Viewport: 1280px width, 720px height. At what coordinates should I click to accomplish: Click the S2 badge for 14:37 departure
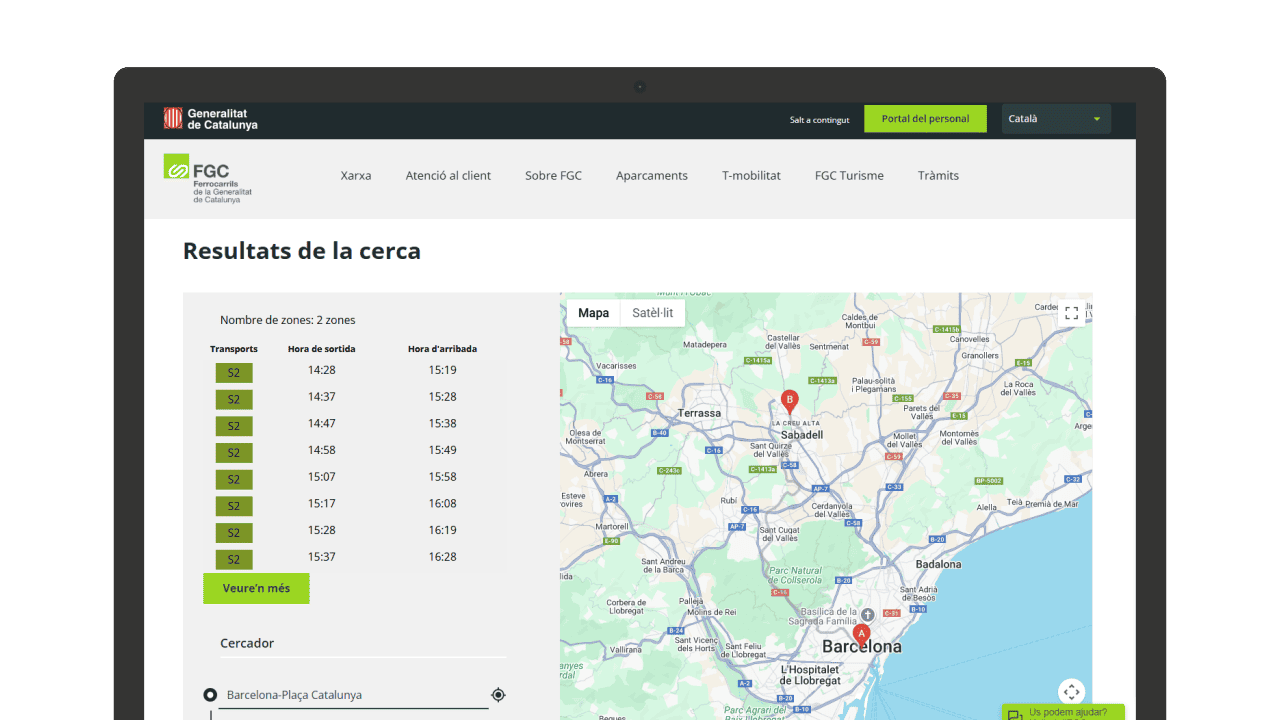point(234,400)
